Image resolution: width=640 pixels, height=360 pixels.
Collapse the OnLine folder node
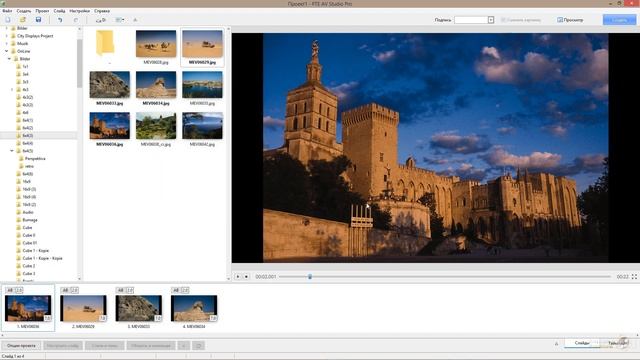(x=6, y=51)
